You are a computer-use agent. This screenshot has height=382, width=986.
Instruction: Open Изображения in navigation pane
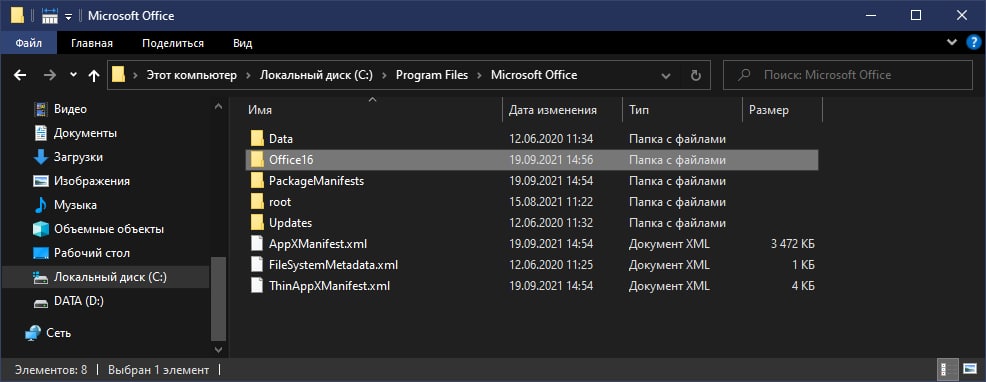click(92, 181)
